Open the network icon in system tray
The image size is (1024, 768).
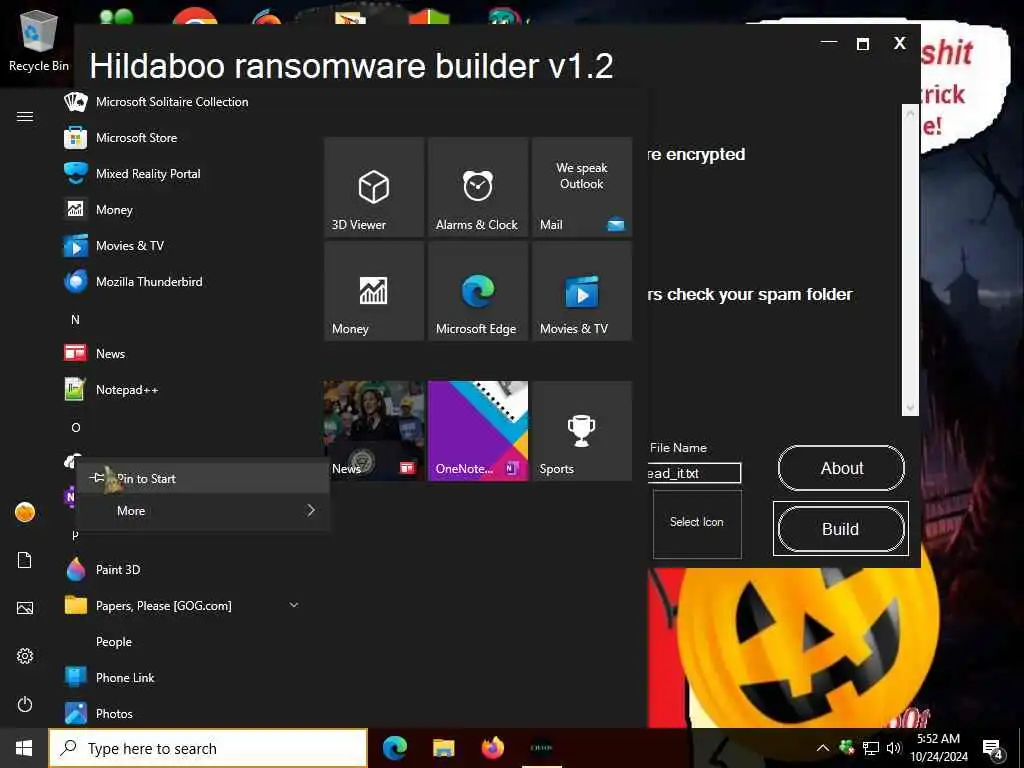(871, 748)
